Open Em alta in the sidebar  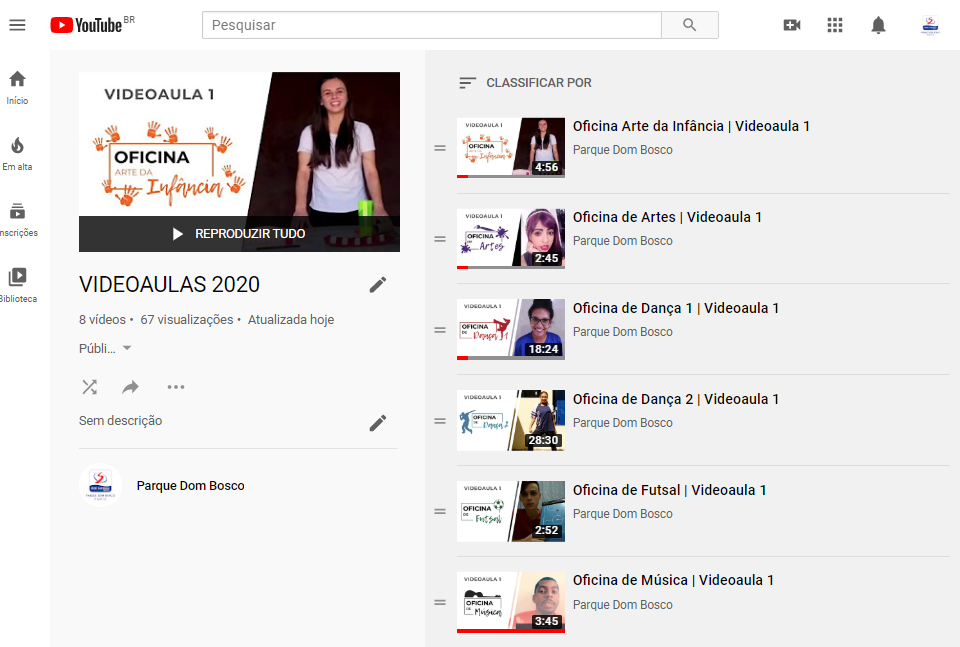17,153
